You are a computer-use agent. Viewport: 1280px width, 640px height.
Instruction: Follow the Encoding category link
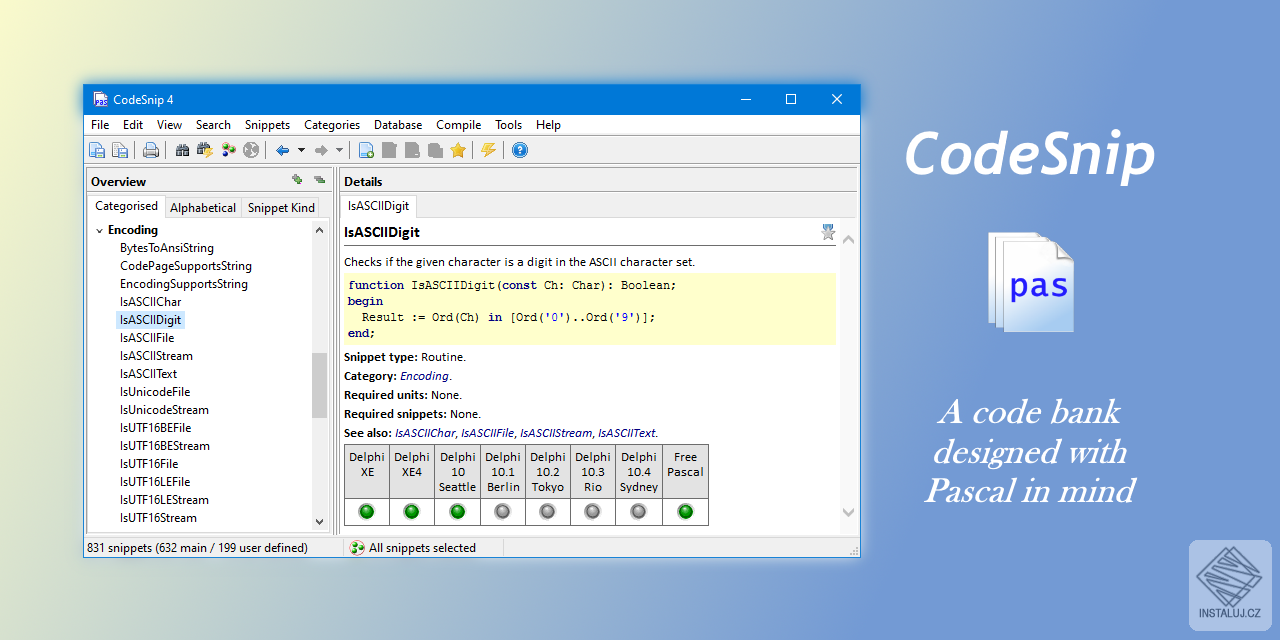pyautogui.click(x=424, y=376)
